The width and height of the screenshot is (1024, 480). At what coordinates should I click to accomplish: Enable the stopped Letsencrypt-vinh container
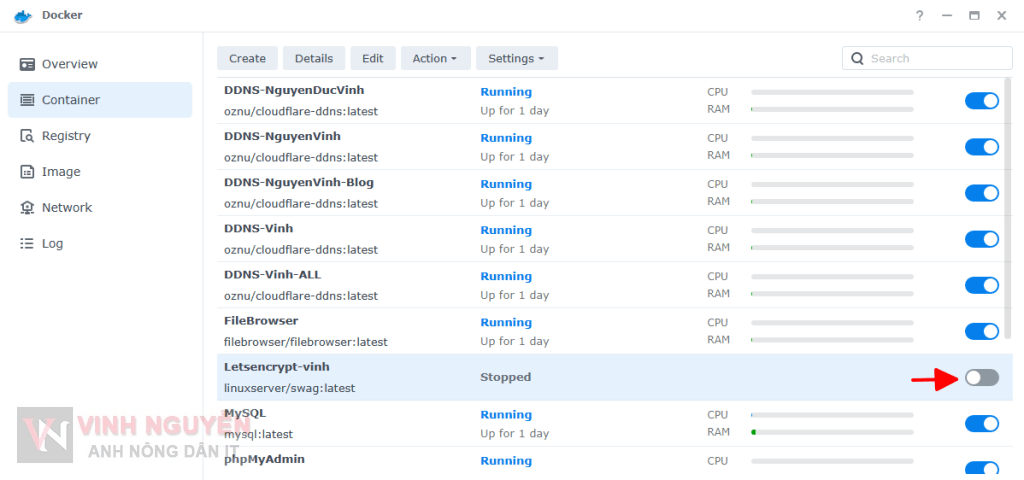pos(981,377)
